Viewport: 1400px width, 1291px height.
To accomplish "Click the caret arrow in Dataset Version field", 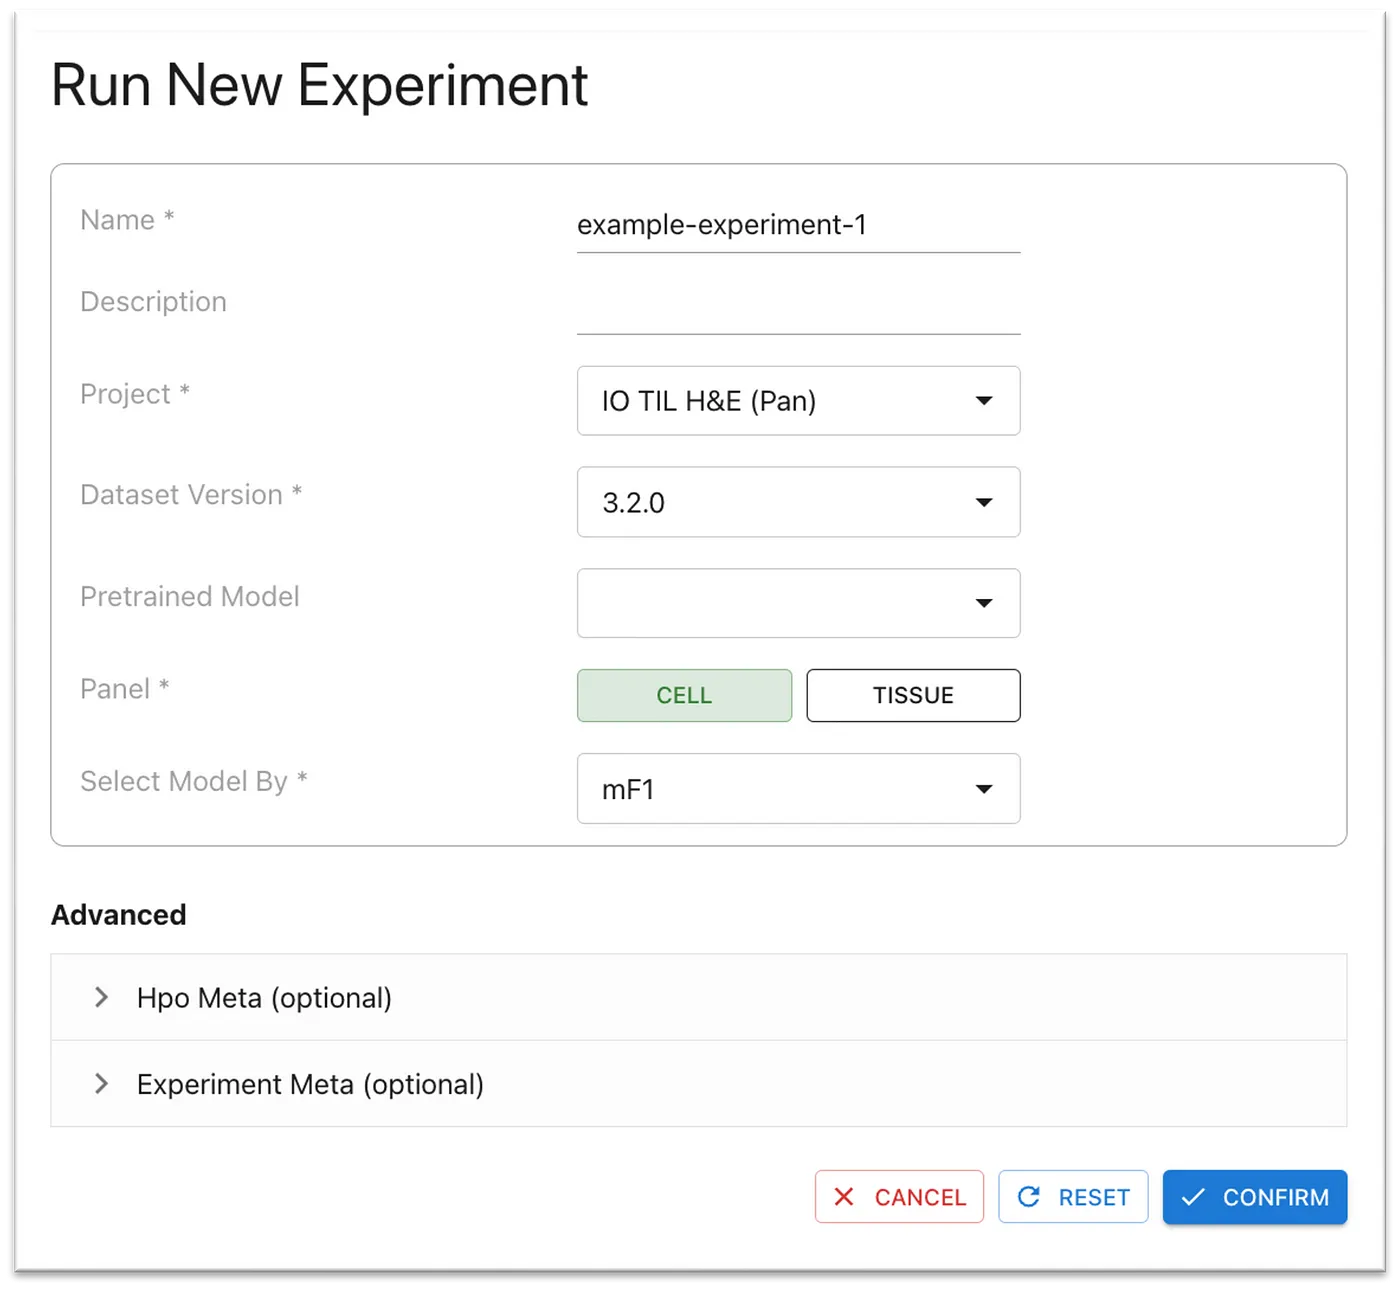I will (x=984, y=502).
